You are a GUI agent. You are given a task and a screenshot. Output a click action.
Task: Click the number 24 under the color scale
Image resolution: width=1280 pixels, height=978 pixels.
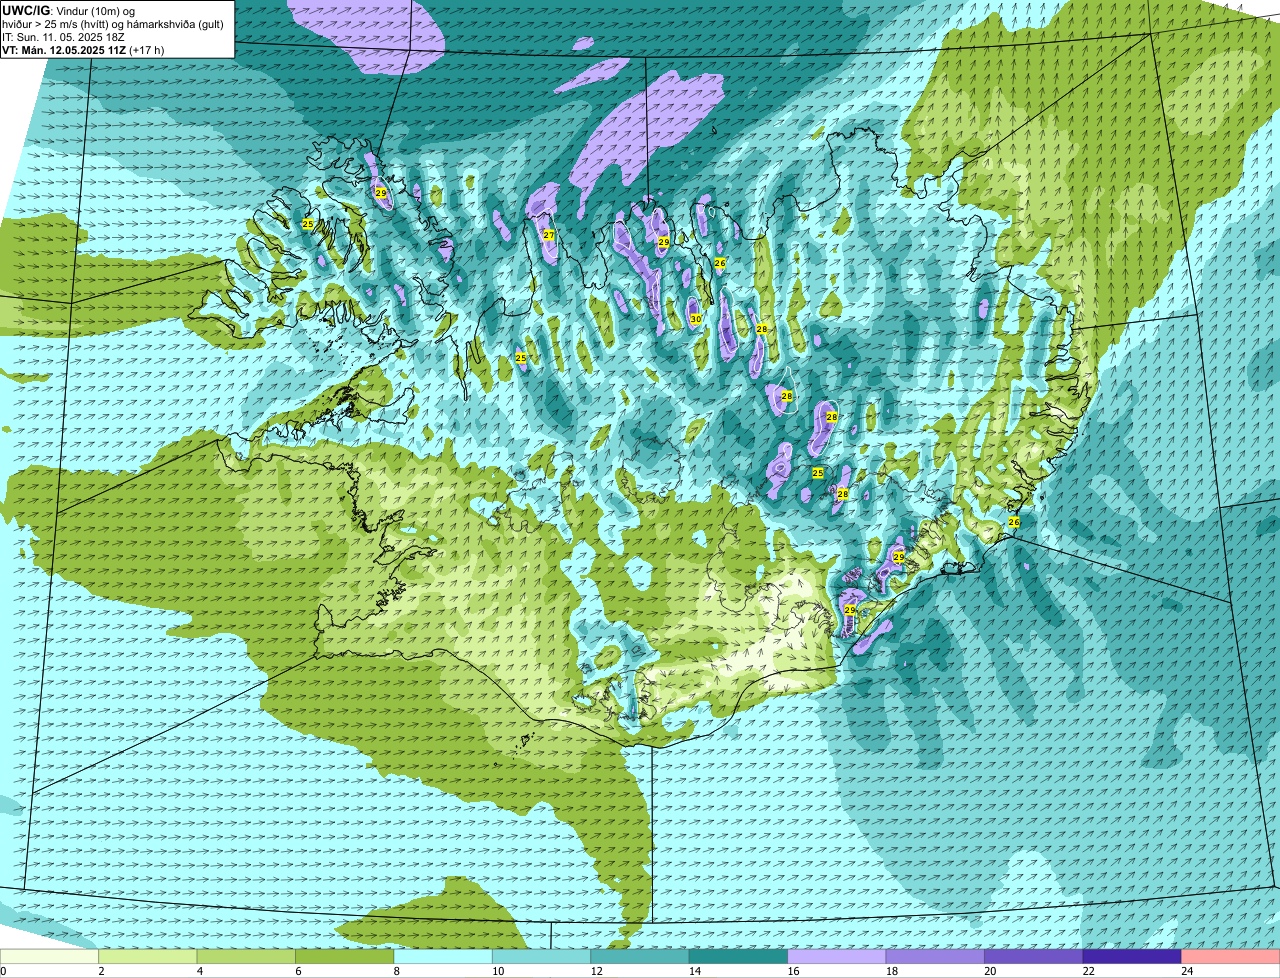tap(1187, 971)
